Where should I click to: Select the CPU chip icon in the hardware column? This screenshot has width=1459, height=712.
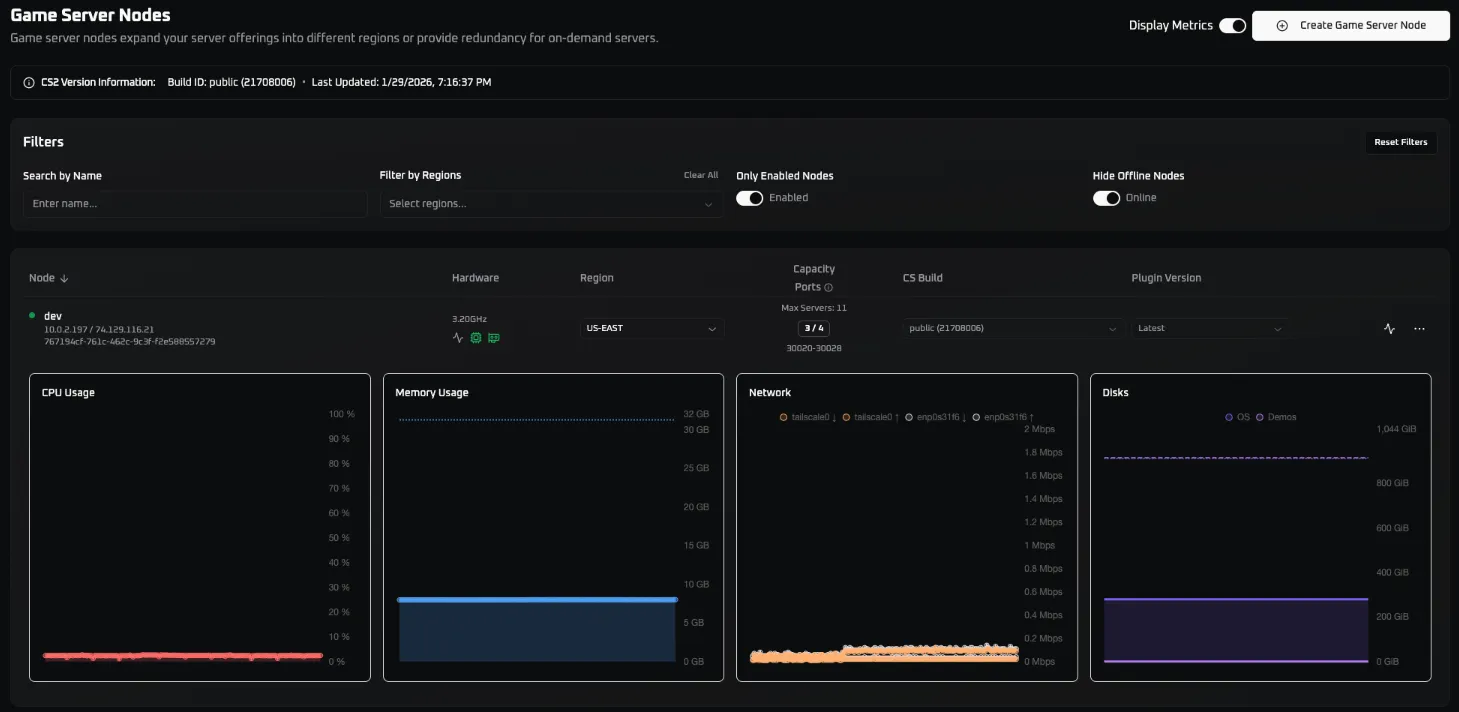coord(476,338)
